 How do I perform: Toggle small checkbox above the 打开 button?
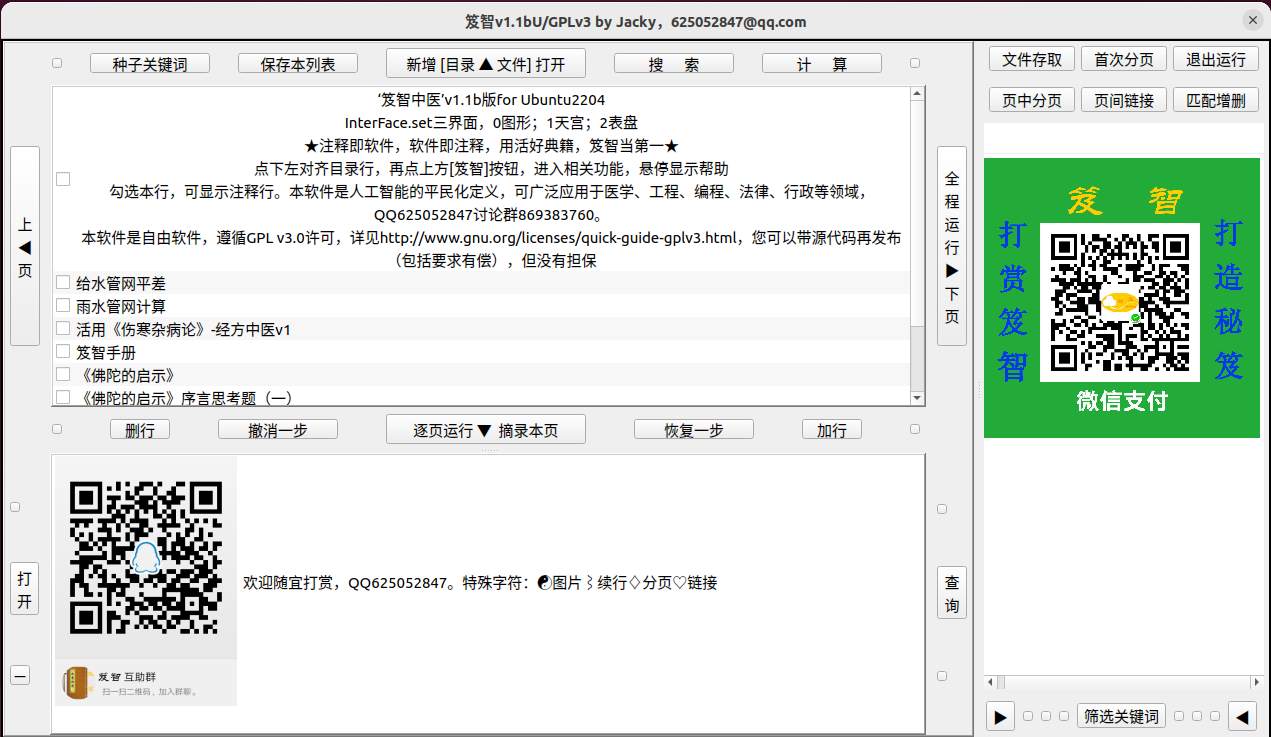[15, 507]
